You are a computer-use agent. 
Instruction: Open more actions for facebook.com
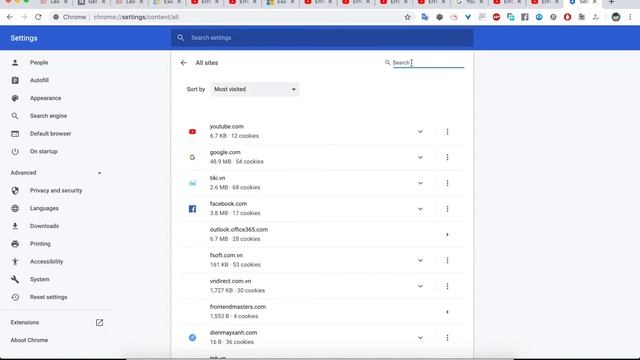[x=447, y=209]
